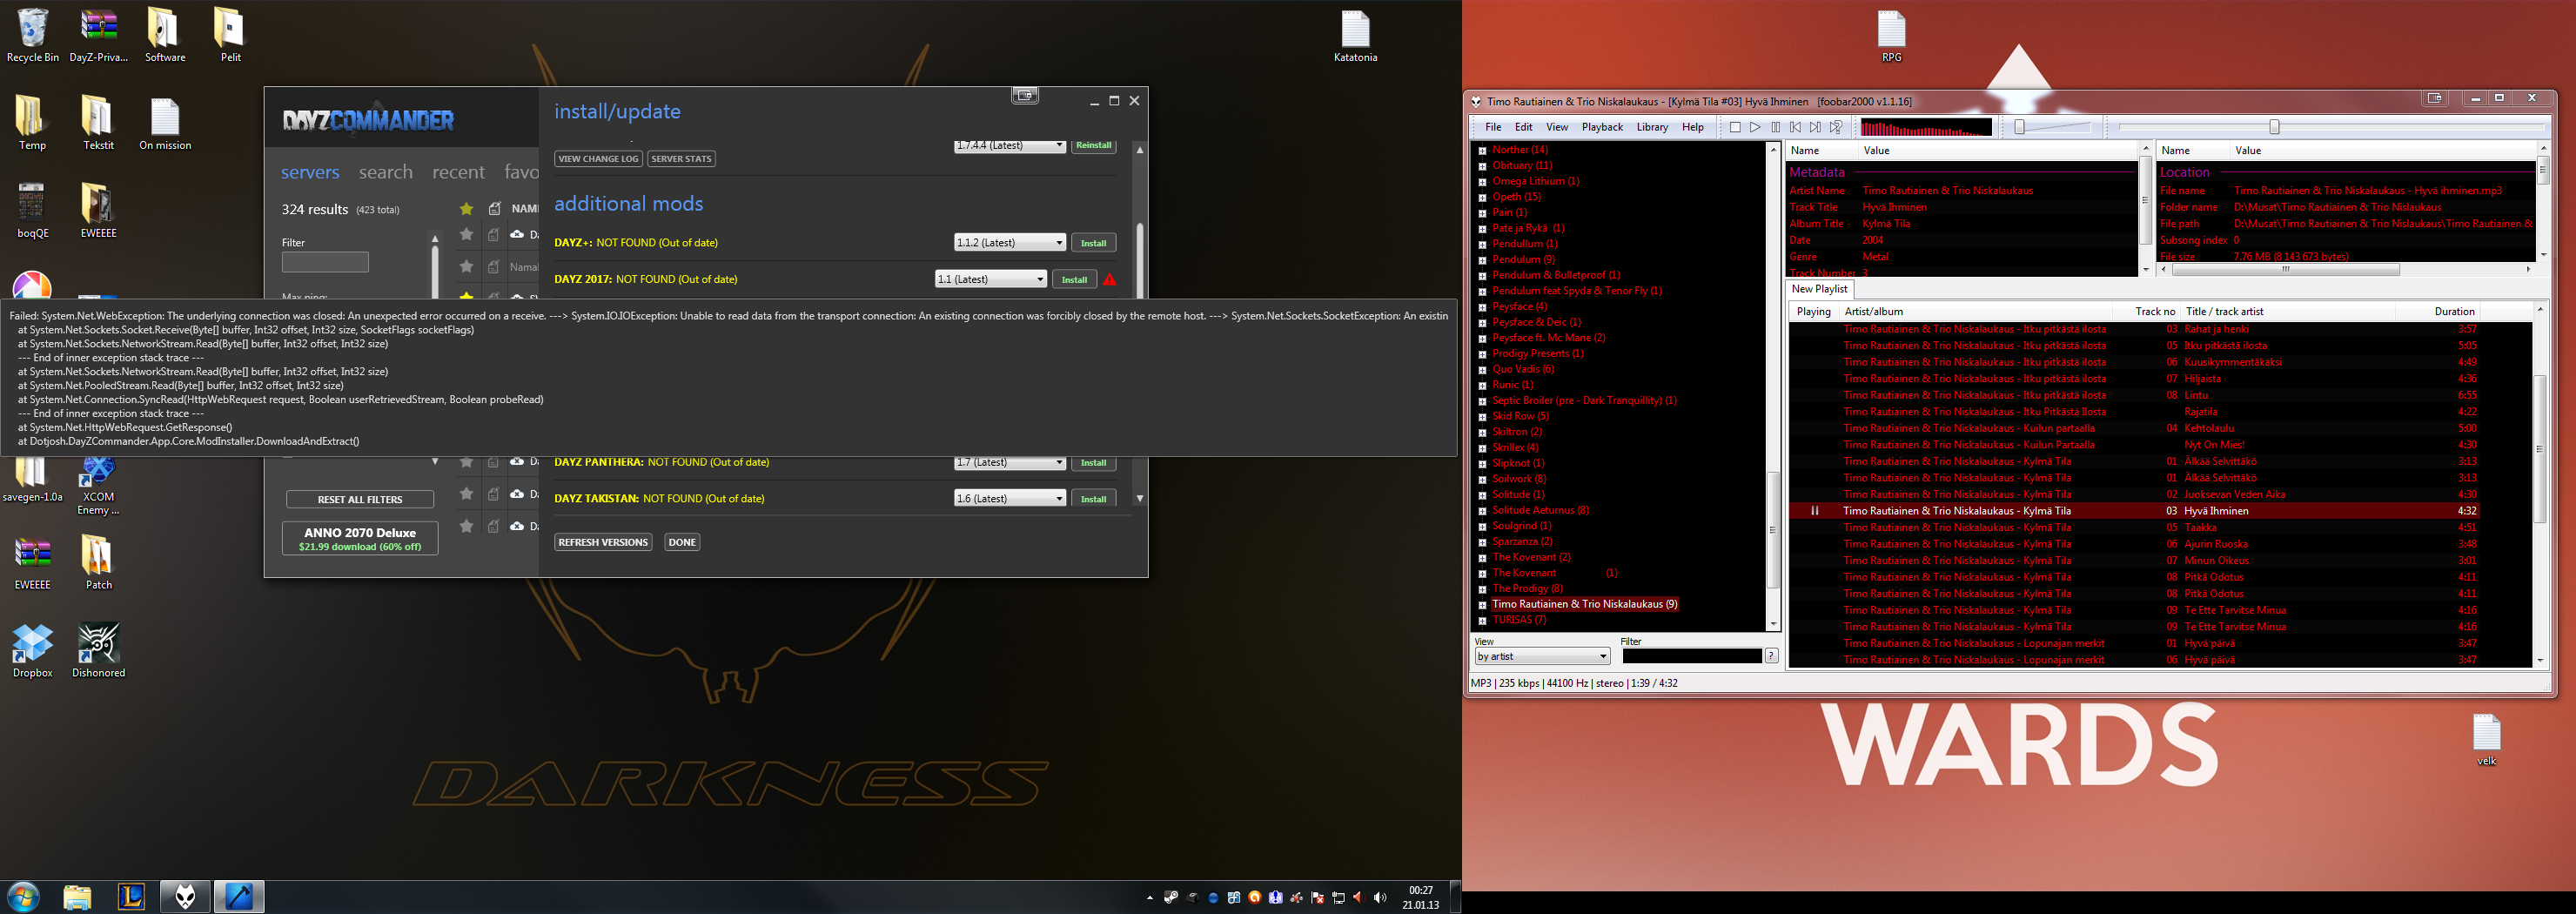Expand the Skrillex artist node
The height and width of the screenshot is (914, 2576).
point(1482,448)
